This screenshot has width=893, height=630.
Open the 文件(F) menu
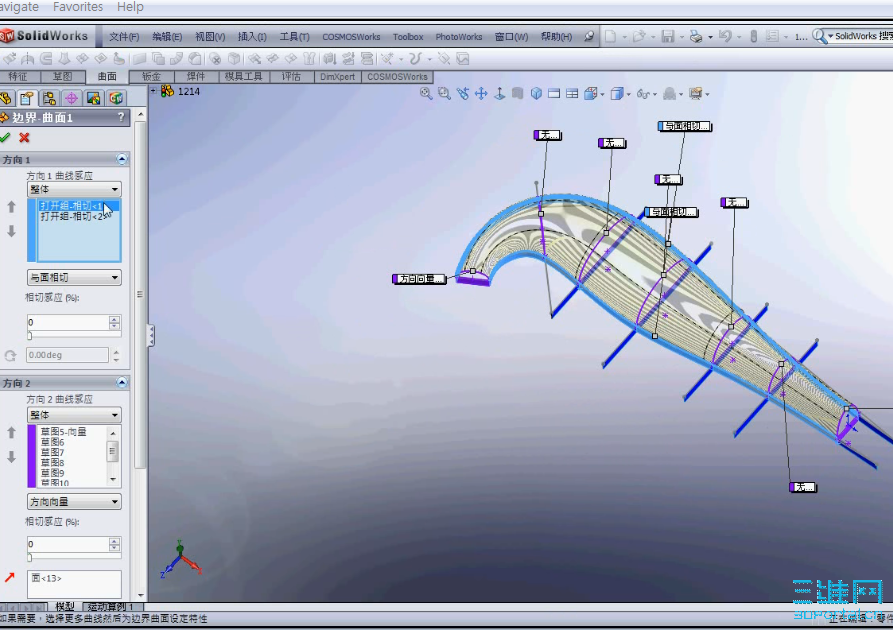124,37
